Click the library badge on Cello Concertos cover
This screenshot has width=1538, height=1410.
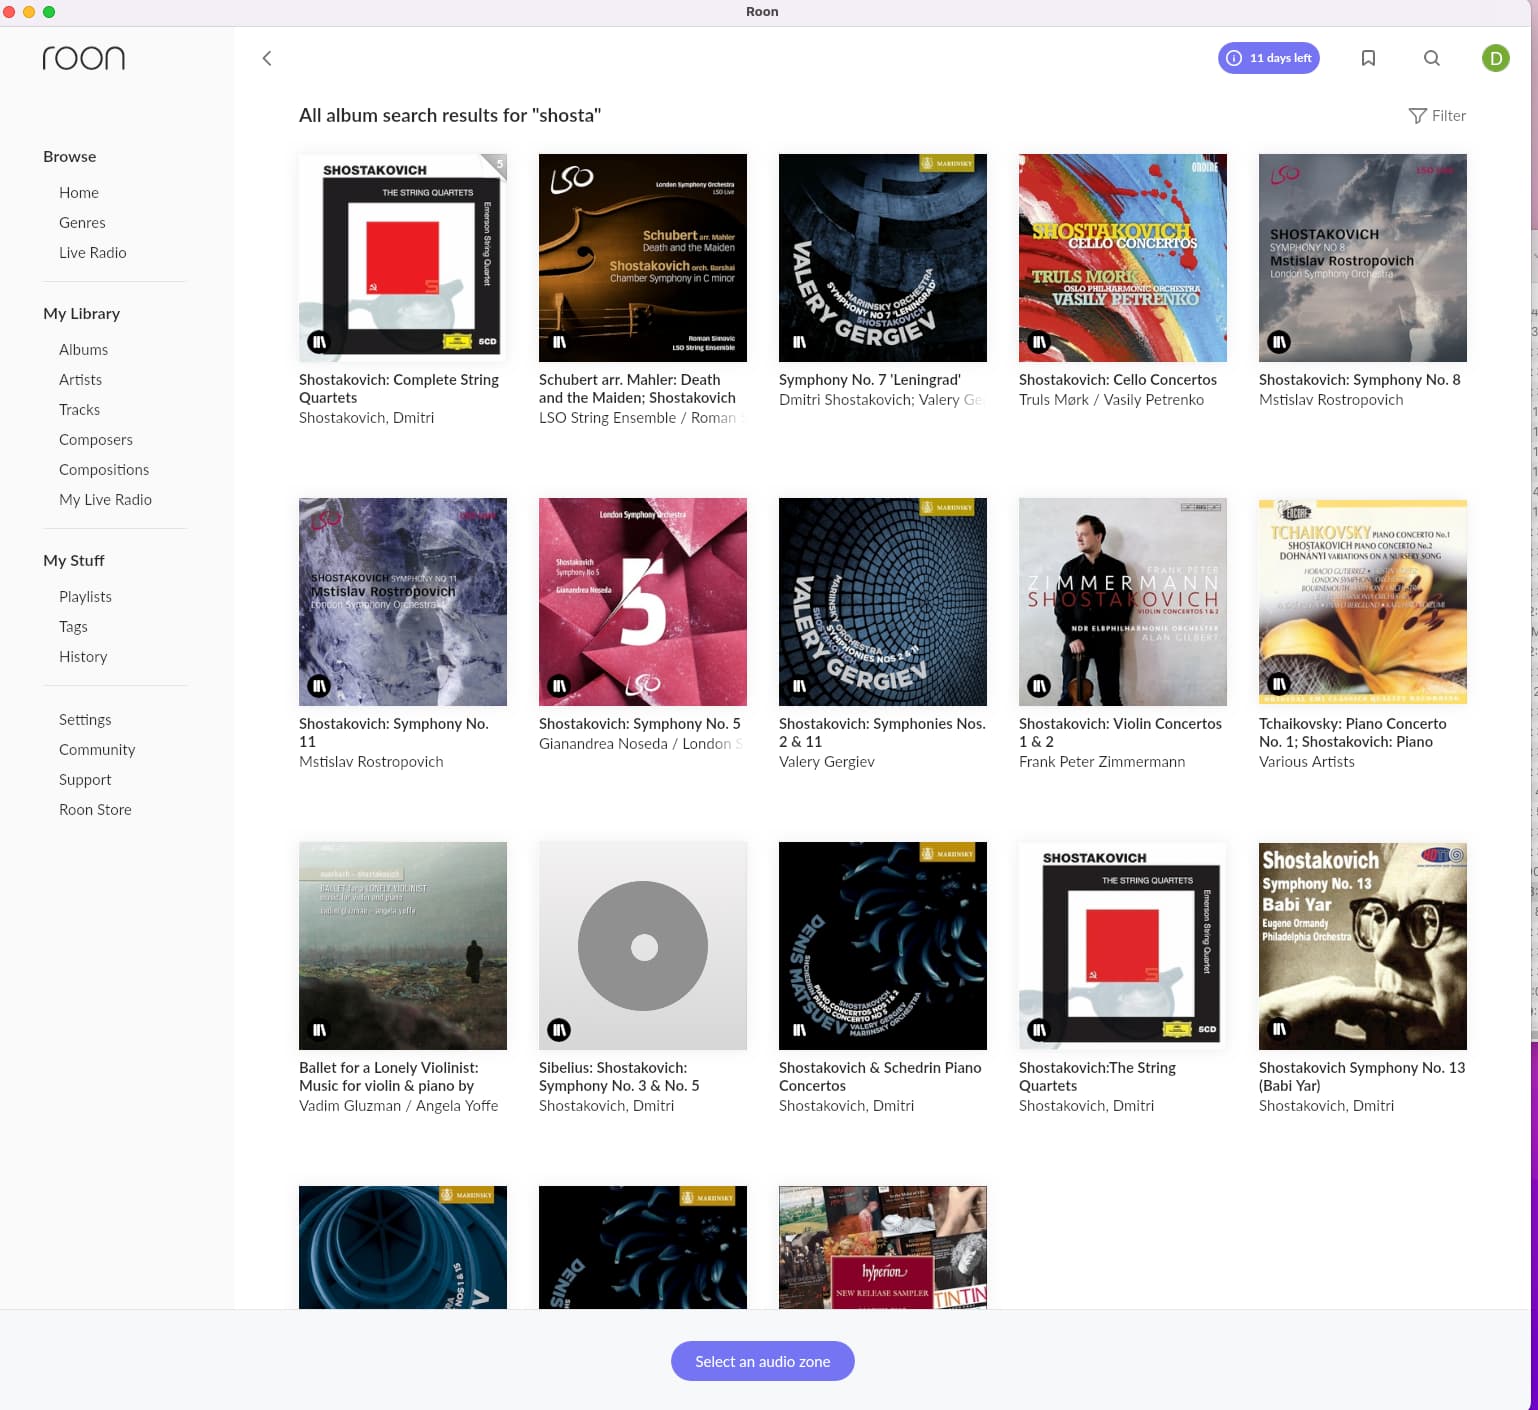1039,342
